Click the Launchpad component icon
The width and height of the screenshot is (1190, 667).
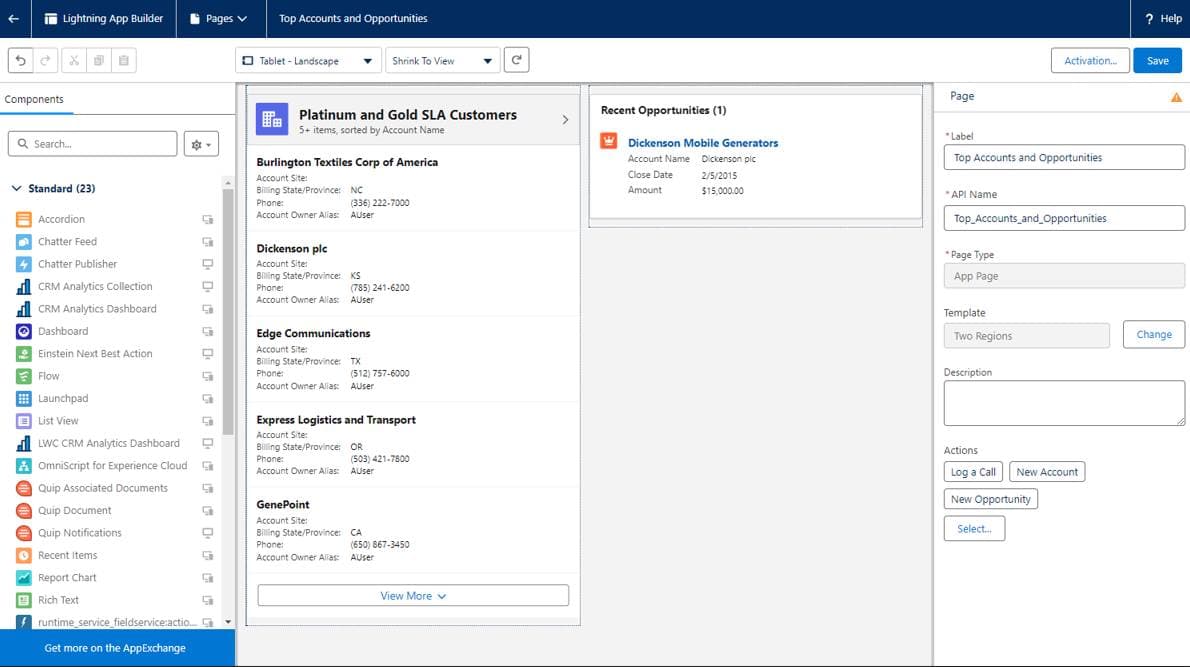tap(25, 398)
